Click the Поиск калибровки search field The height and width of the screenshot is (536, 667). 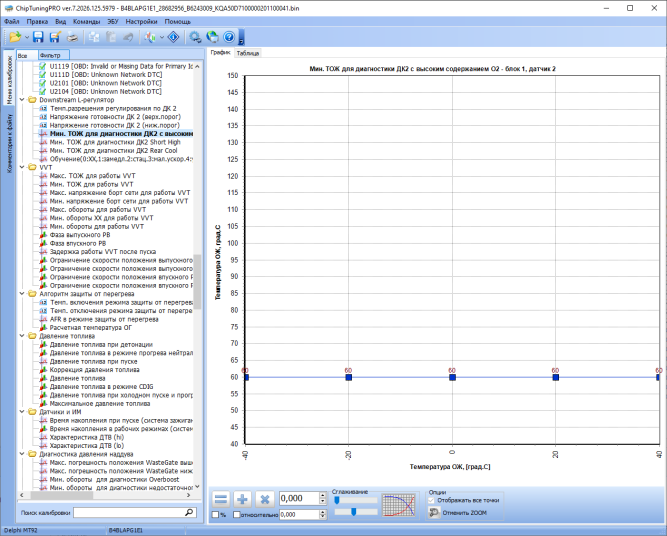point(129,513)
